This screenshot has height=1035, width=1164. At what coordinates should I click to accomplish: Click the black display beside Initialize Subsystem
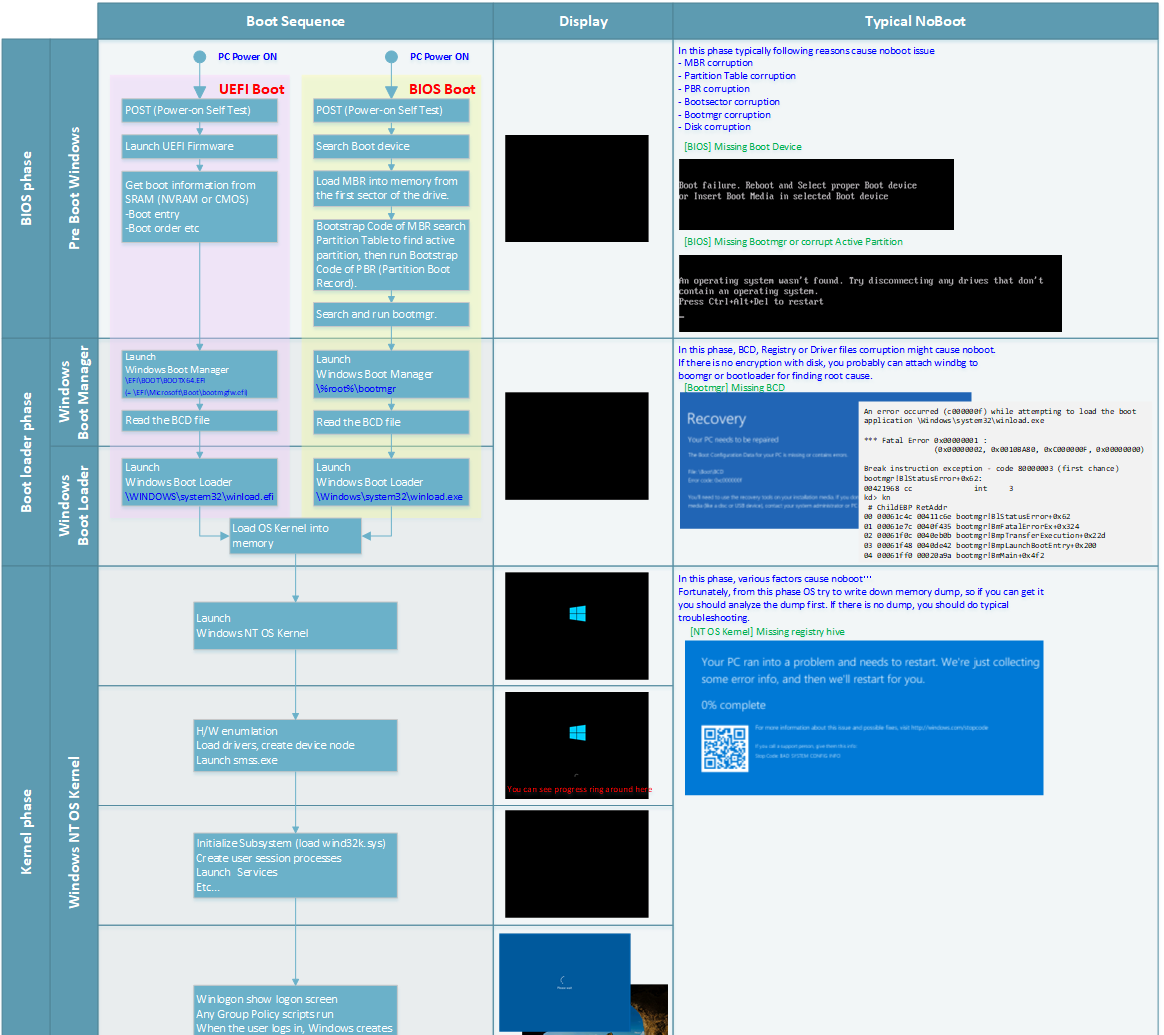tap(577, 864)
